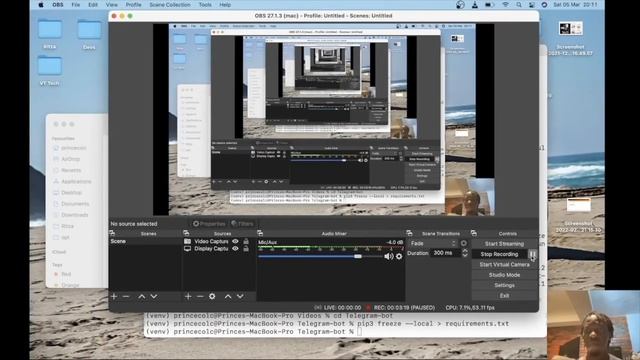Viewport: 640px width, 360px height.
Task: Open Spotlight search in menu bar
Action: coord(518,5)
